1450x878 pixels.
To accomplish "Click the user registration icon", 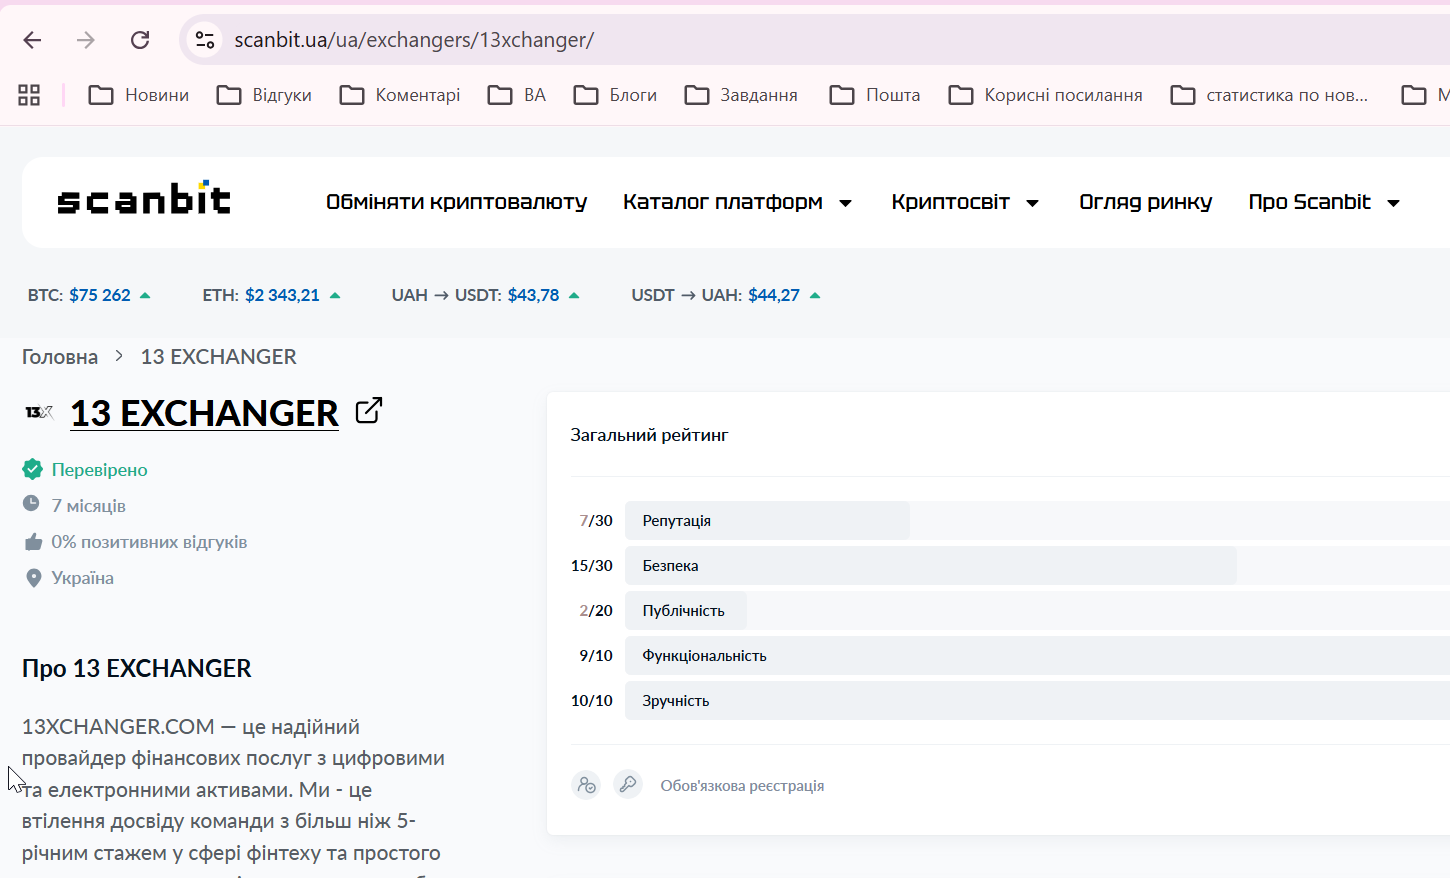I will click(586, 785).
